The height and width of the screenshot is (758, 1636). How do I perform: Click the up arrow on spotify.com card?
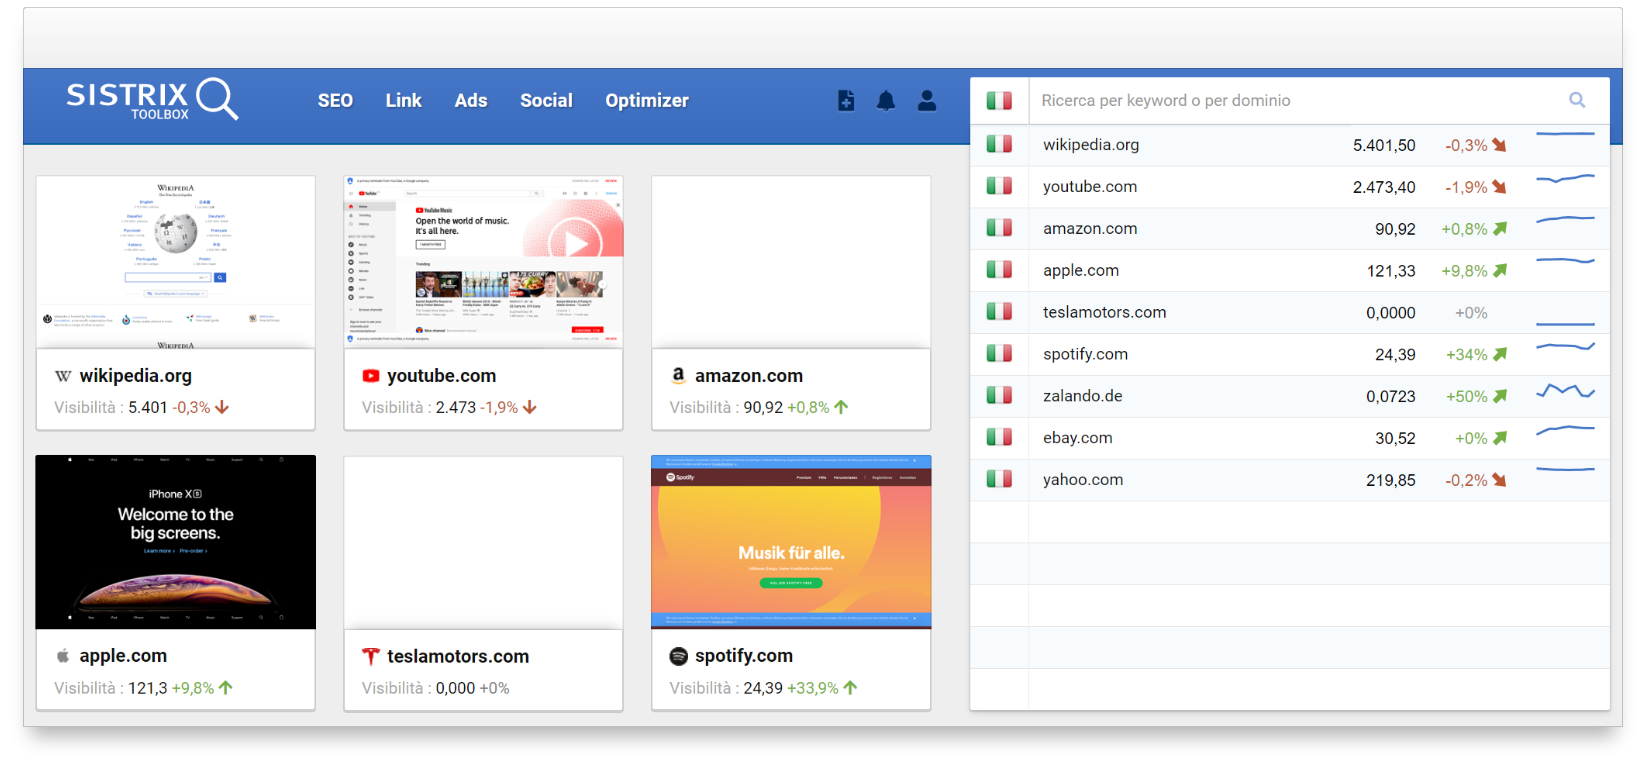click(850, 688)
